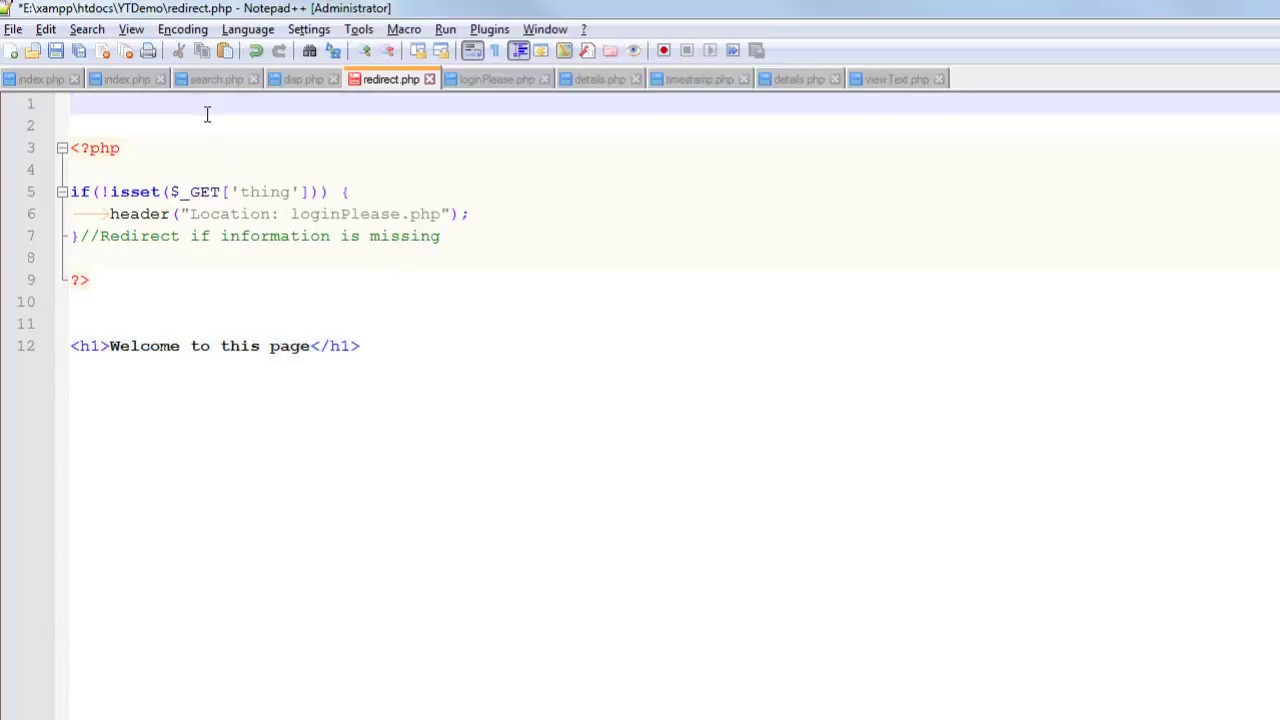Open the User Defined Language icon

point(541,51)
